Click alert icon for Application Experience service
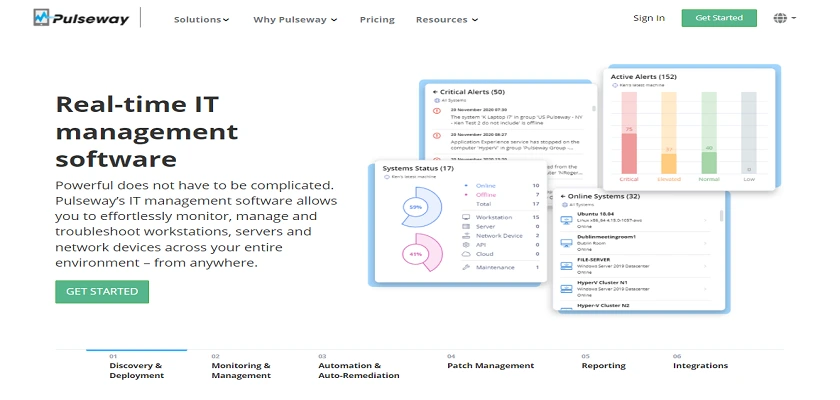 [x=437, y=135]
